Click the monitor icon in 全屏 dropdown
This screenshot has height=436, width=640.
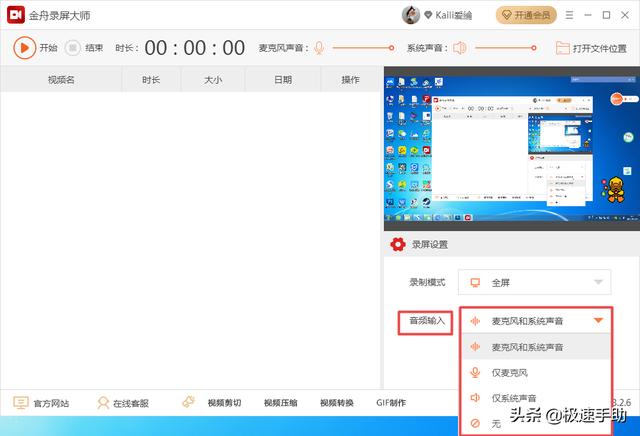[x=475, y=283]
